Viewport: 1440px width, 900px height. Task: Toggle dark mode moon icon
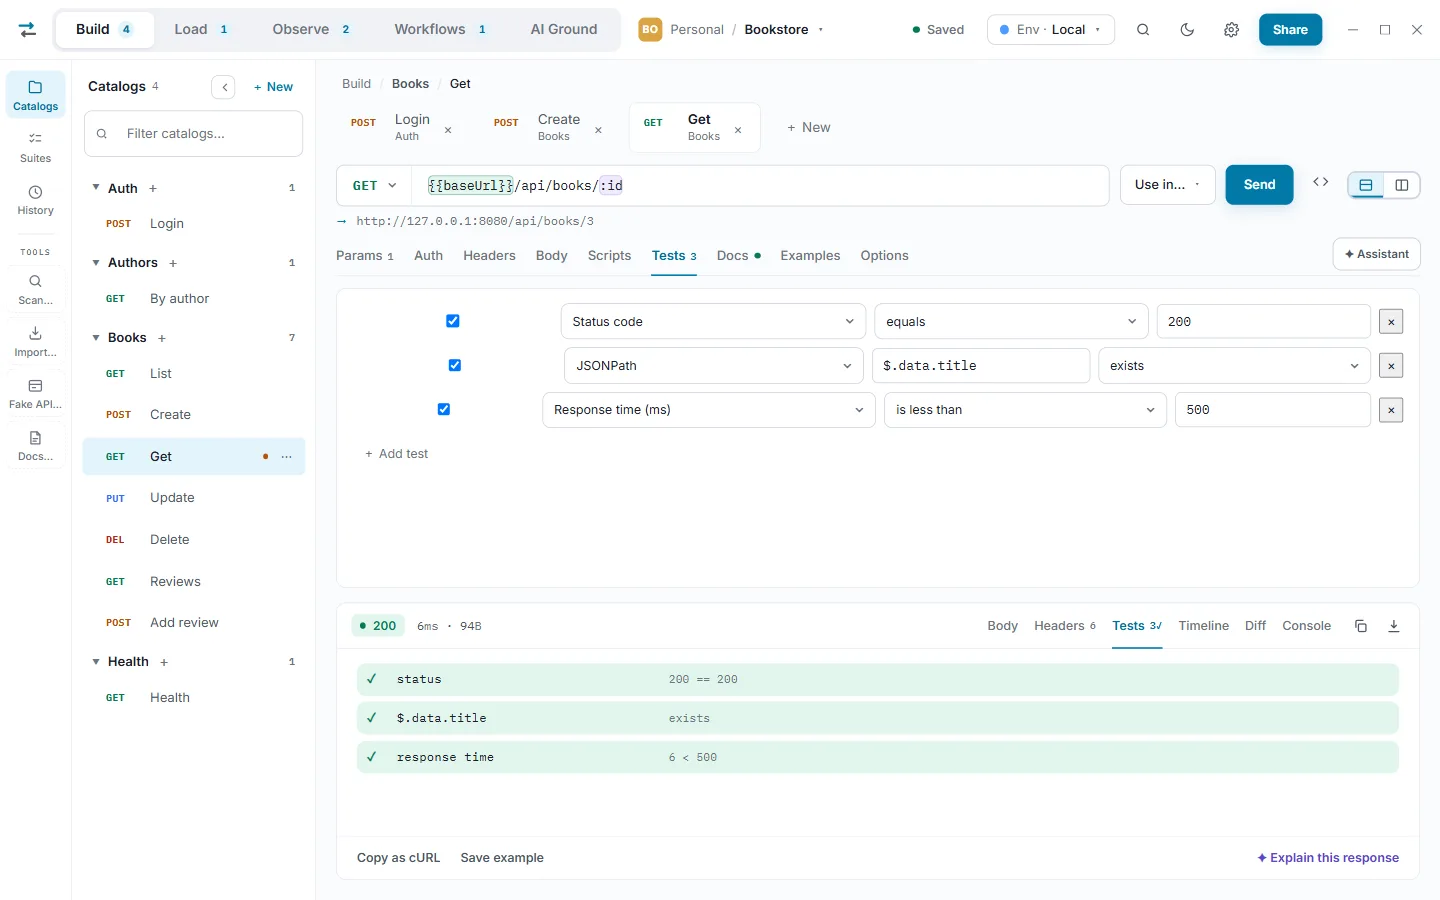1187,30
